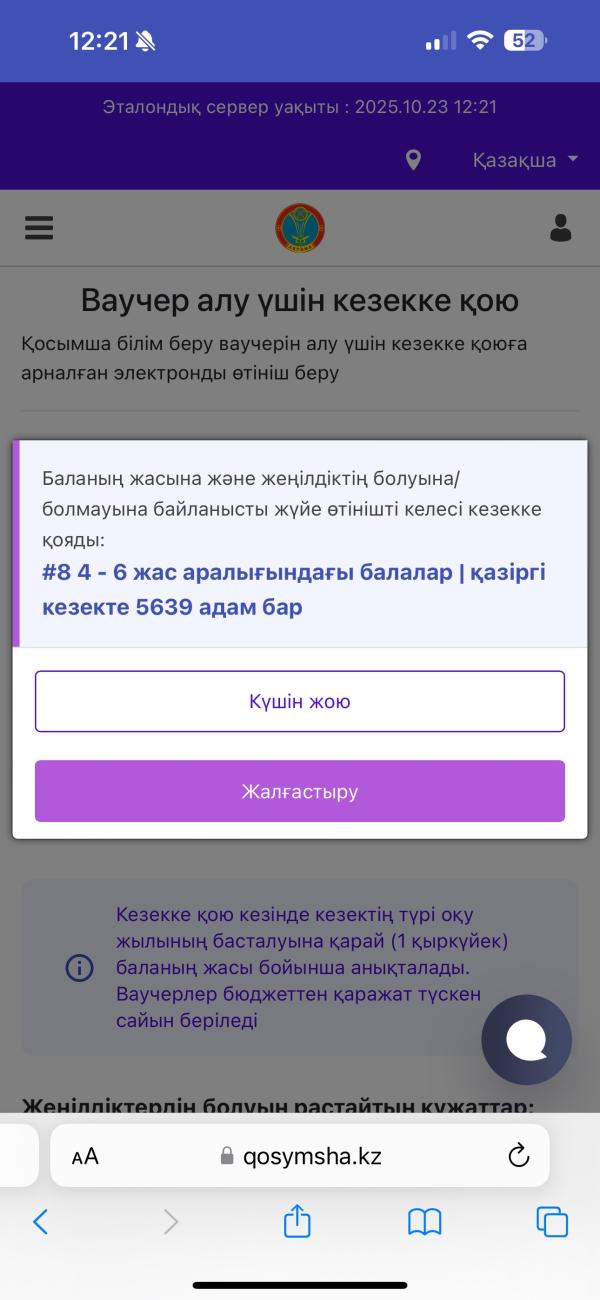Tap the status bar clock
The height and width of the screenshot is (1300, 600).
coord(100,41)
